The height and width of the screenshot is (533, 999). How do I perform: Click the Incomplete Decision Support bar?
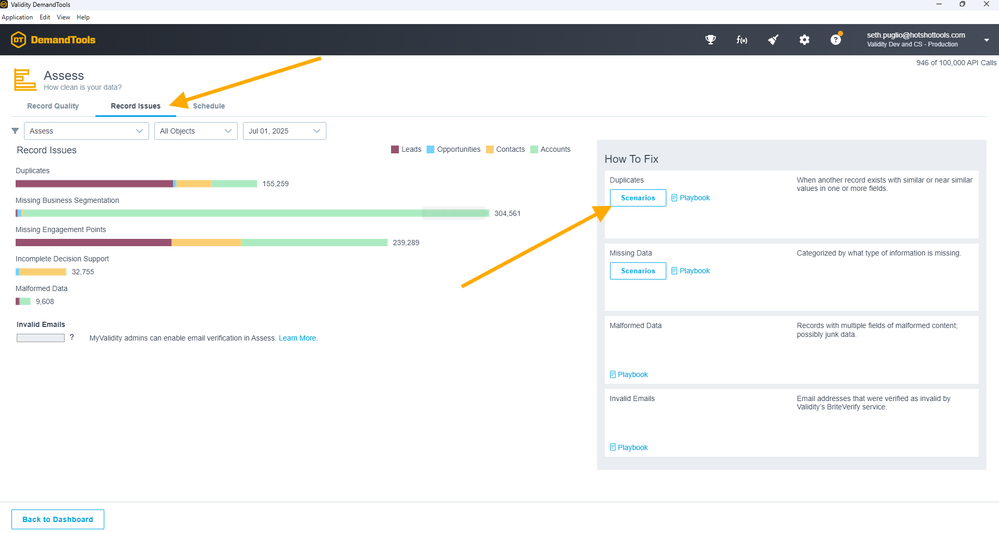41,272
